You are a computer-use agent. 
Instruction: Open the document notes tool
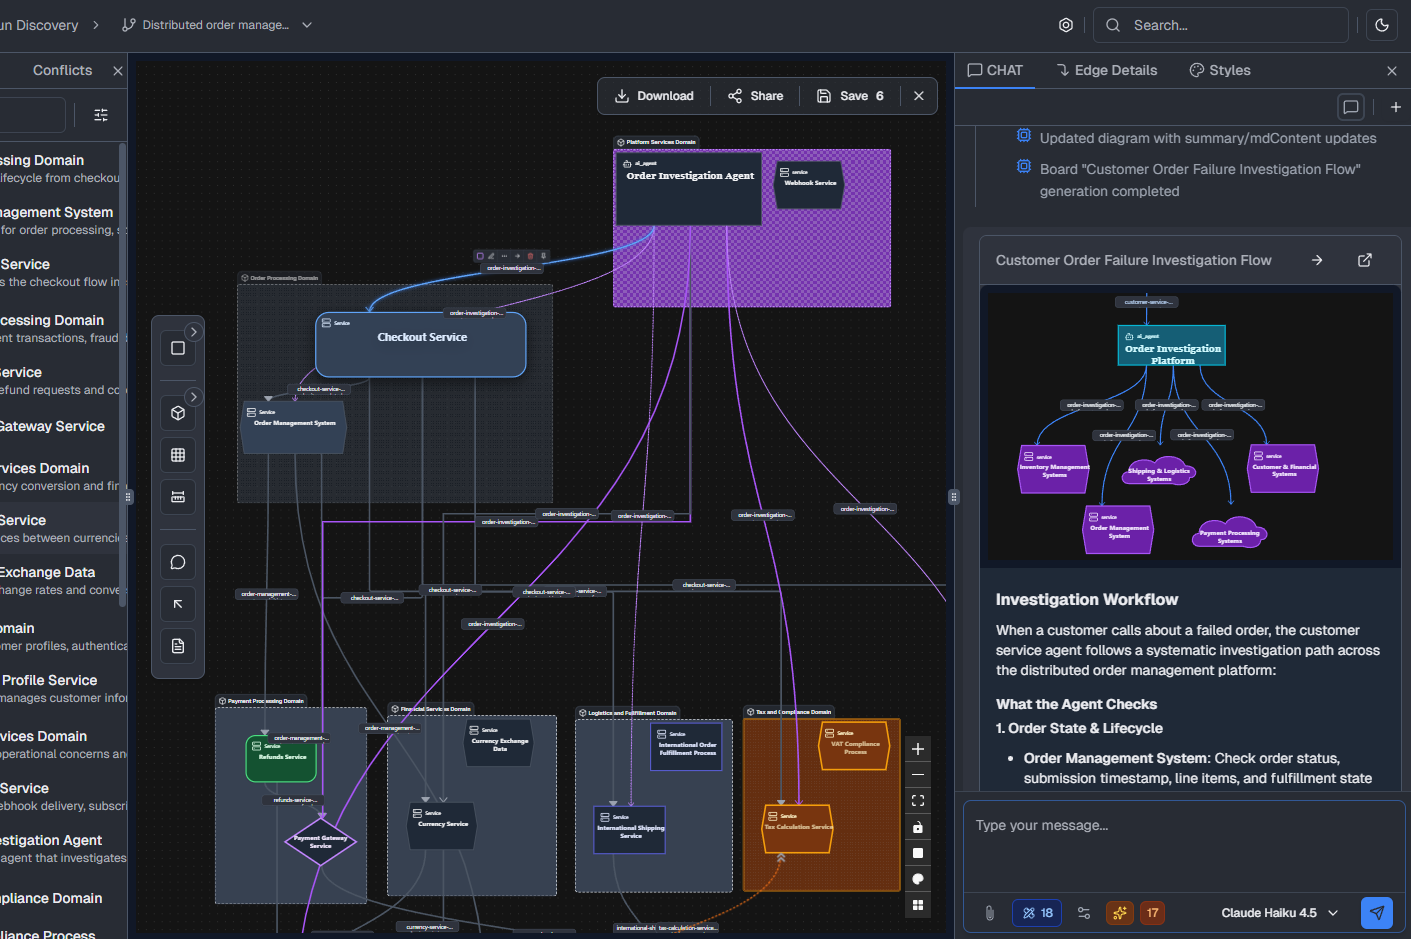(178, 645)
